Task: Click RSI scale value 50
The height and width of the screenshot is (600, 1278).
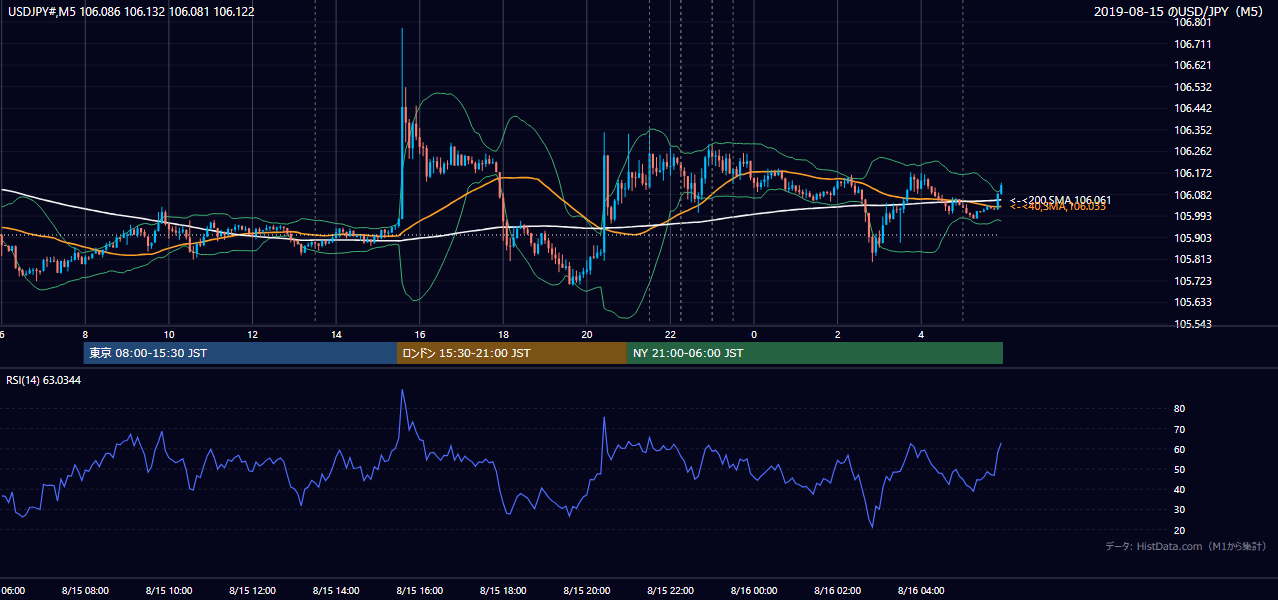Action: [x=1180, y=469]
